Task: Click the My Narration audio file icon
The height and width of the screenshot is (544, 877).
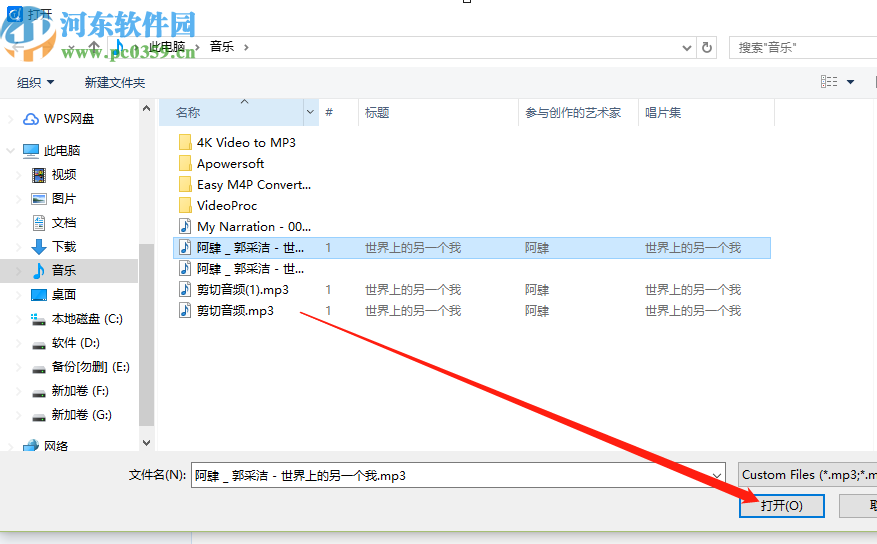Action: [185, 226]
